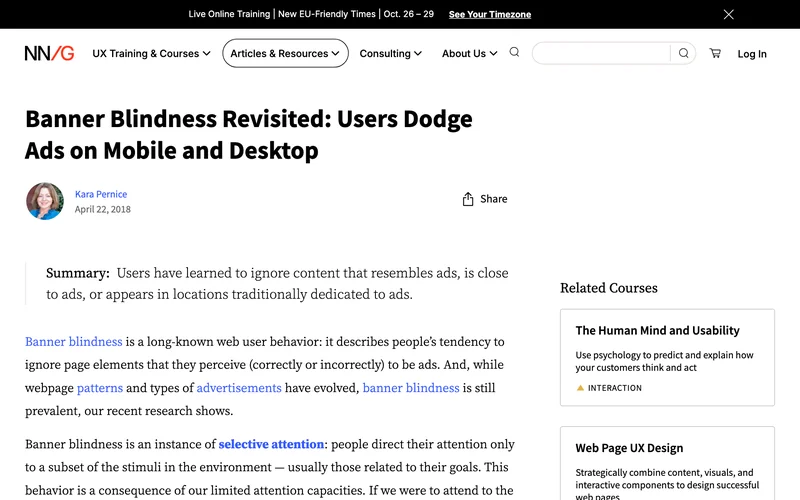
Task: Expand the UX Training & Courses menu
Action: tap(151, 54)
